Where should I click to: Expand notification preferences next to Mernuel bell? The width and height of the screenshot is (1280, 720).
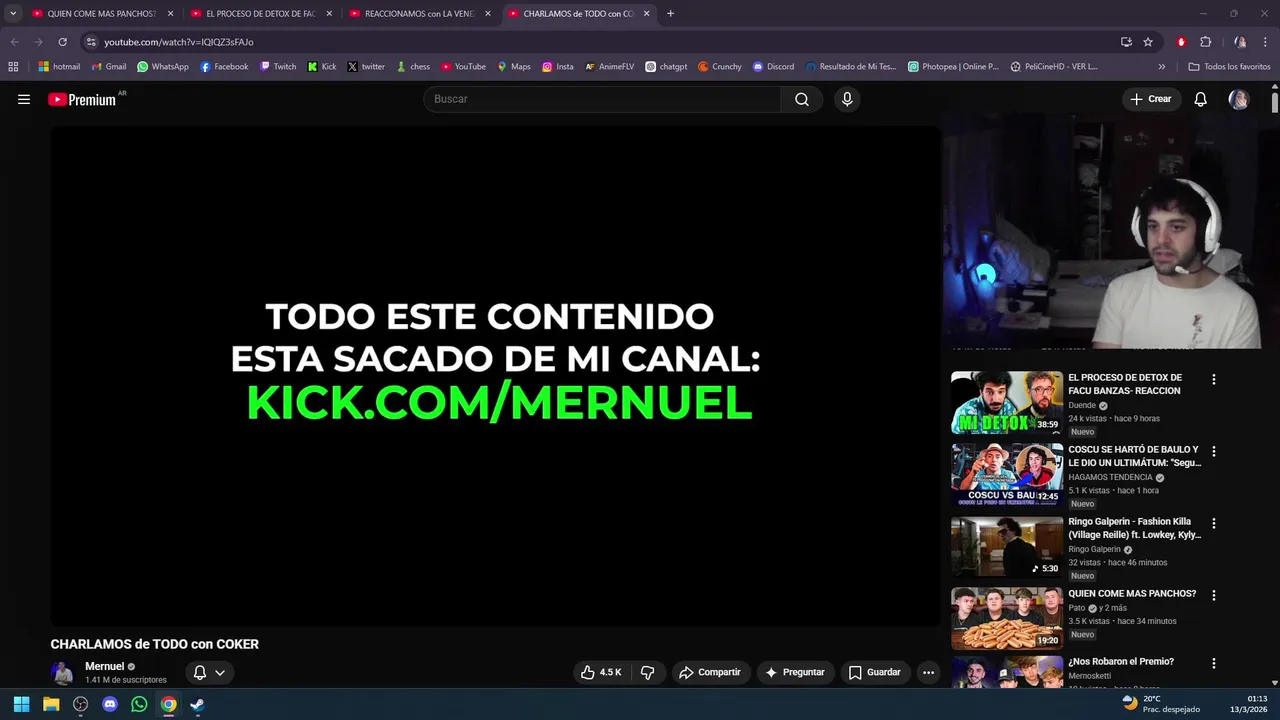point(220,672)
